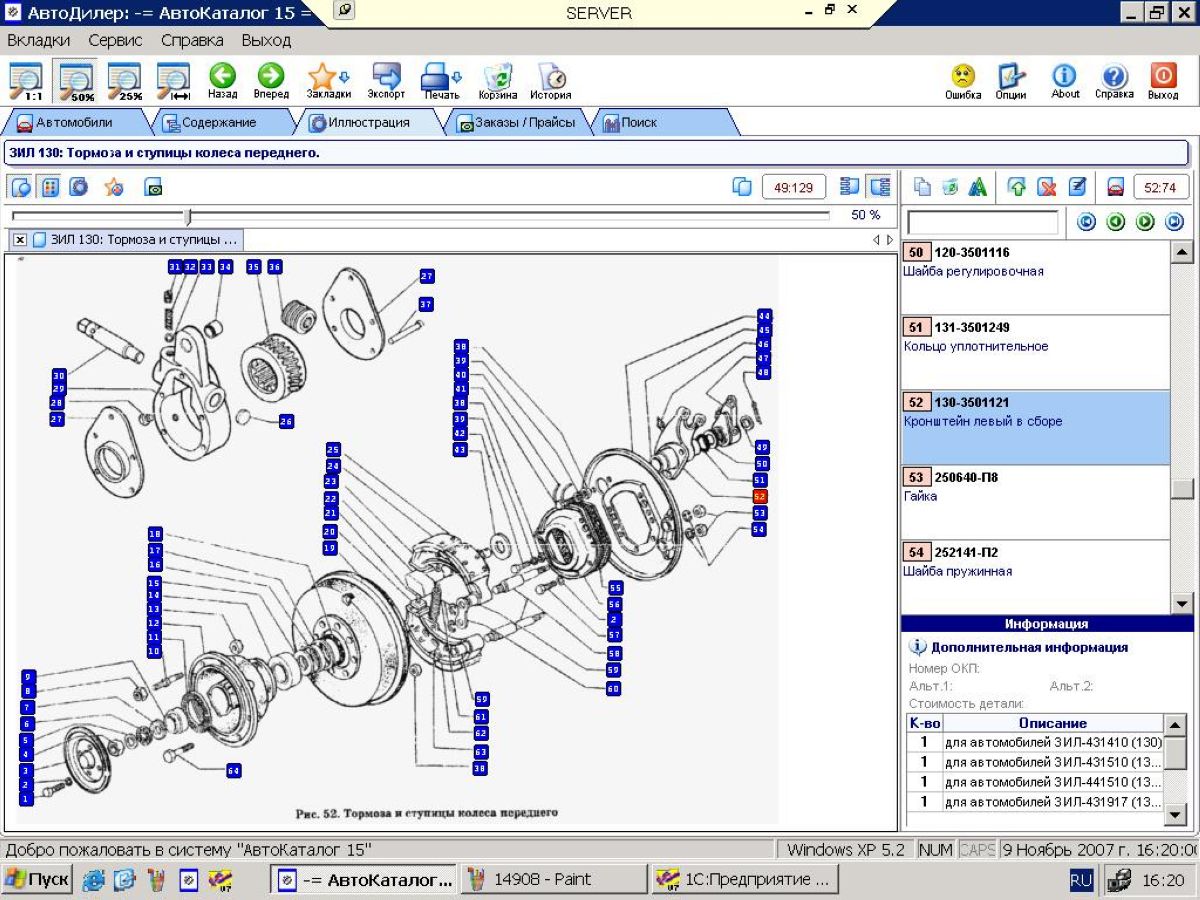
Task: Select part 53 Гайка 250640-П8
Action: pyautogui.click(x=1035, y=503)
